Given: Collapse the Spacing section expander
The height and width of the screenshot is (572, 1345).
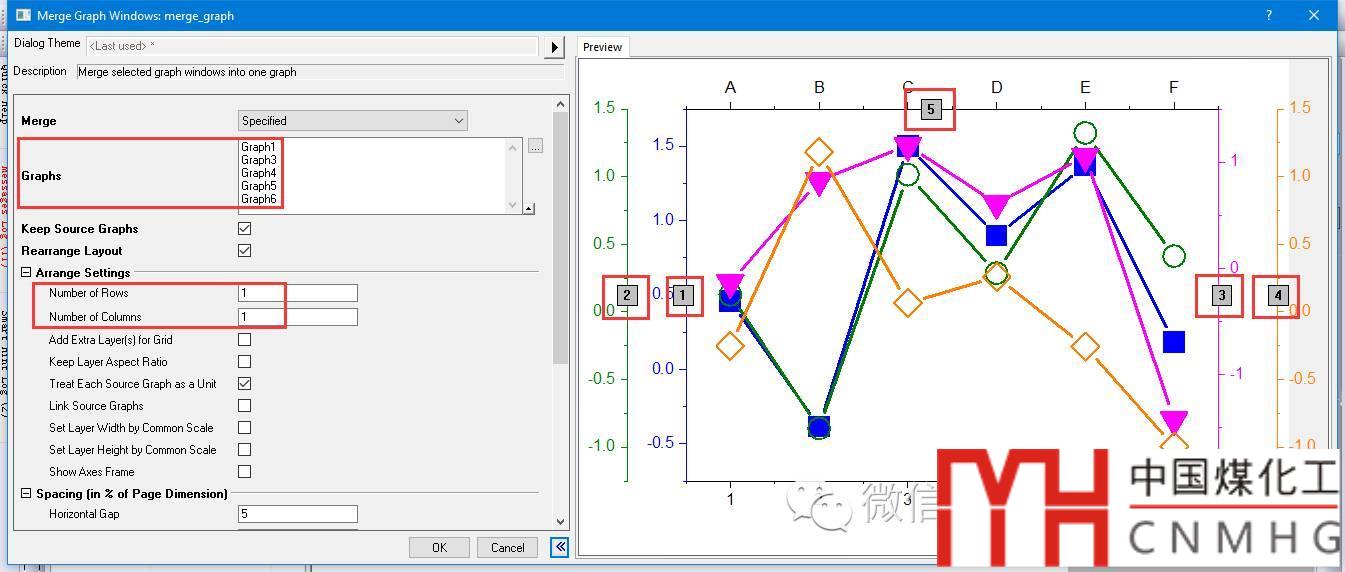Looking at the screenshot, I should (x=26, y=494).
